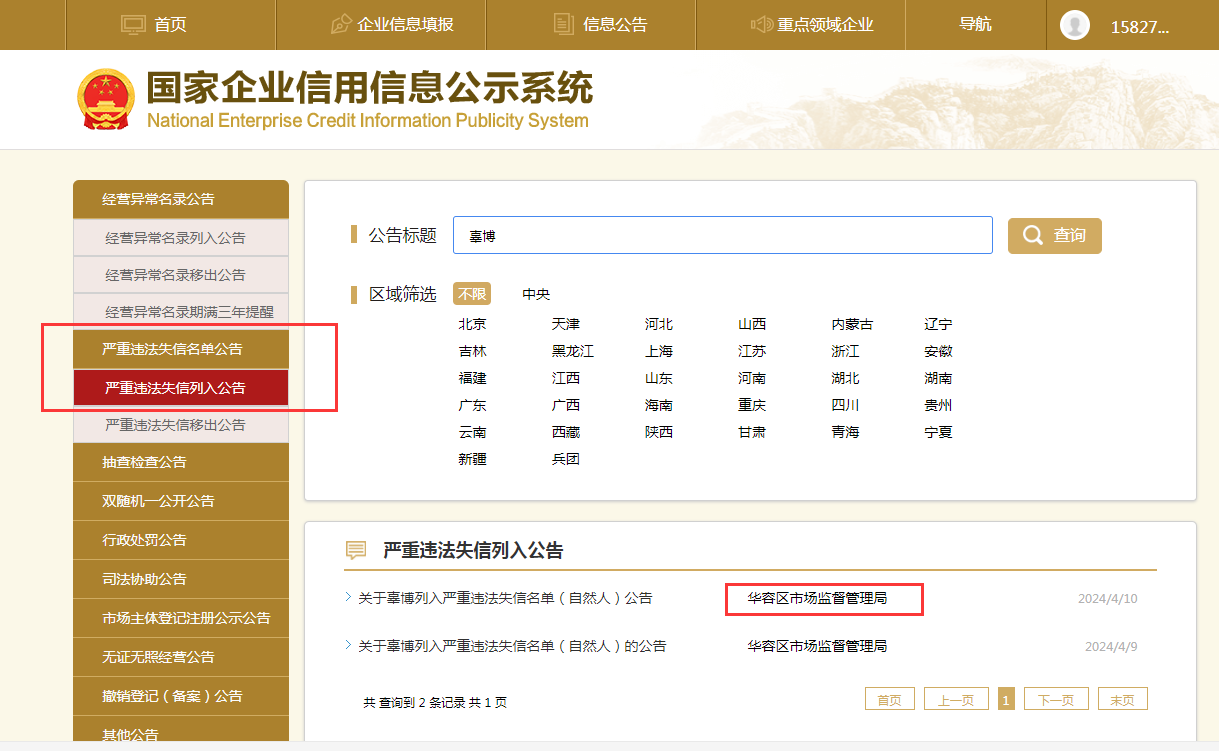This screenshot has width=1219, height=751.
Task: Expand 市场主体登记注册公示公告 sidebar section
Action: click(181, 618)
